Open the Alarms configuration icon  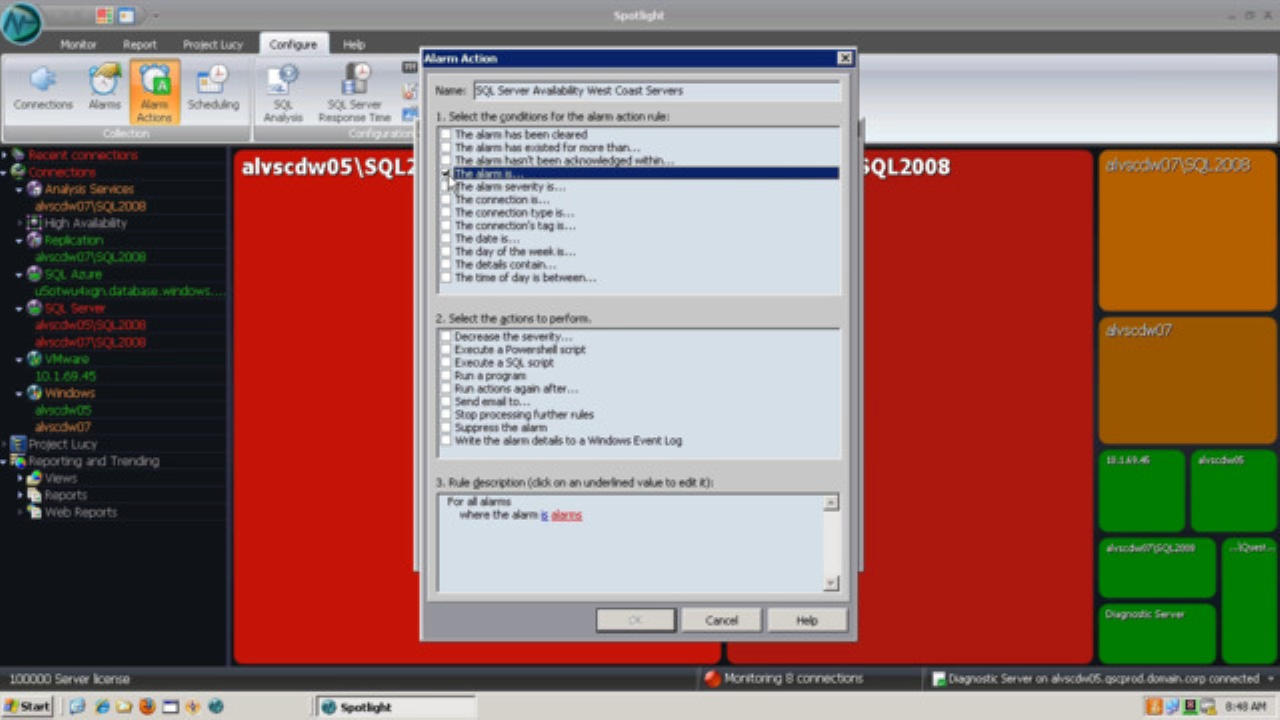104,90
